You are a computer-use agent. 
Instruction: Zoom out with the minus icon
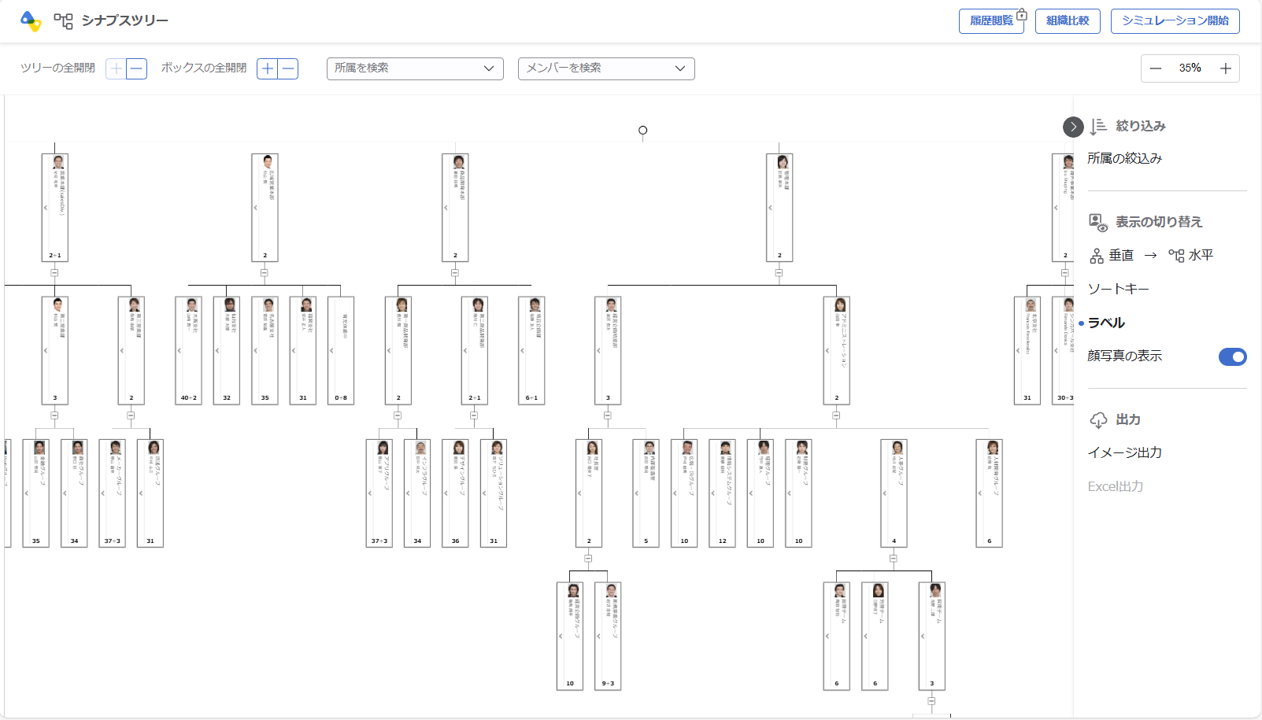point(1156,68)
